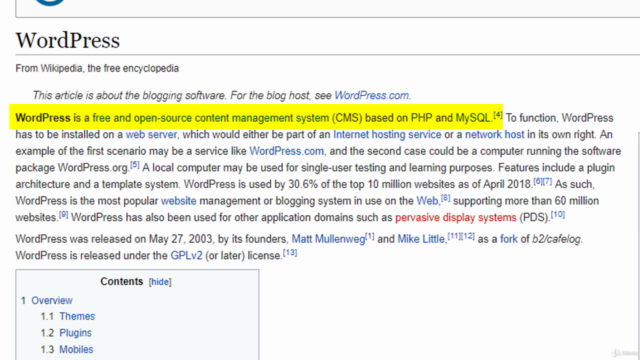Open the Mike Little link

click(421, 239)
